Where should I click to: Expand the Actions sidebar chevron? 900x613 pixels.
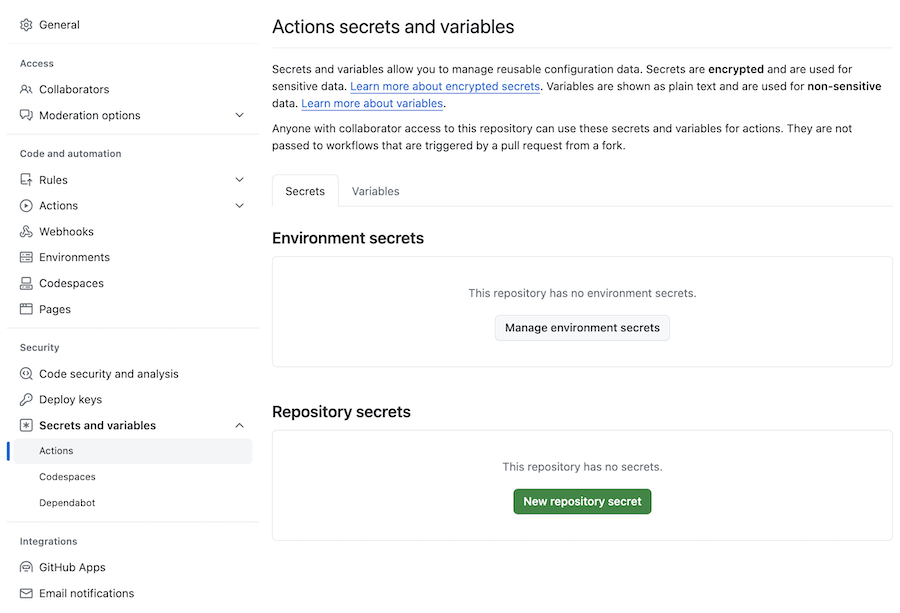pyautogui.click(x=239, y=206)
